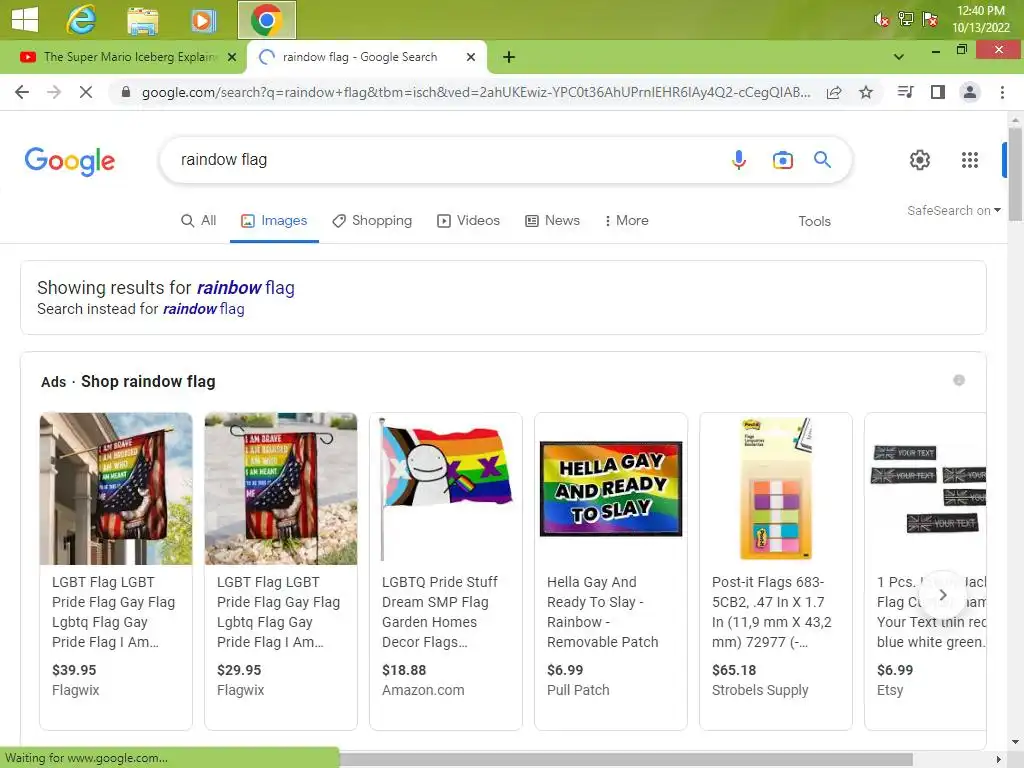This screenshot has height=768, width=1024.
Task: Open the Chrome profile avatar
Action: point(970,92)
